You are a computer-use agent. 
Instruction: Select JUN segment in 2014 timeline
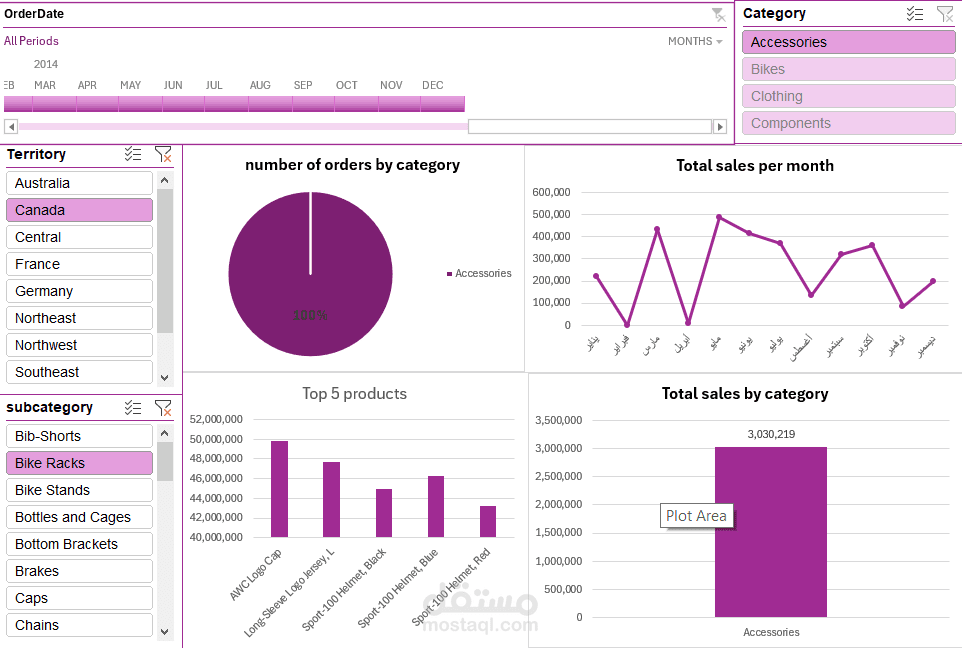[184, 104]
